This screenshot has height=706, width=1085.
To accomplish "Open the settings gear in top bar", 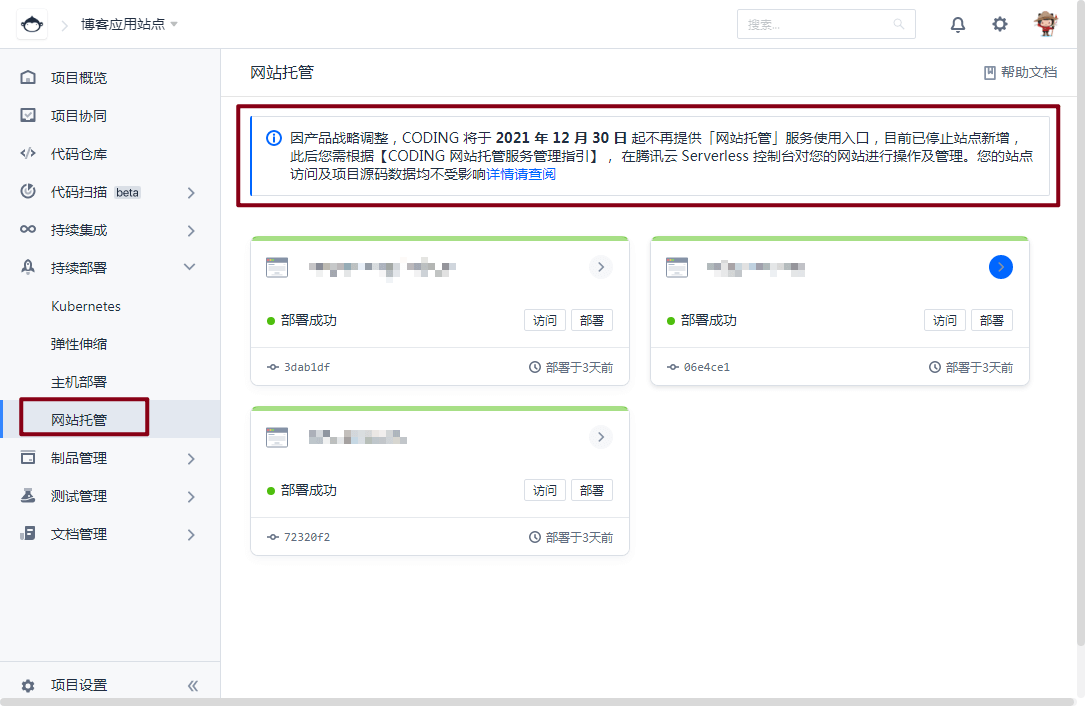I will (x=1000, y=24).
